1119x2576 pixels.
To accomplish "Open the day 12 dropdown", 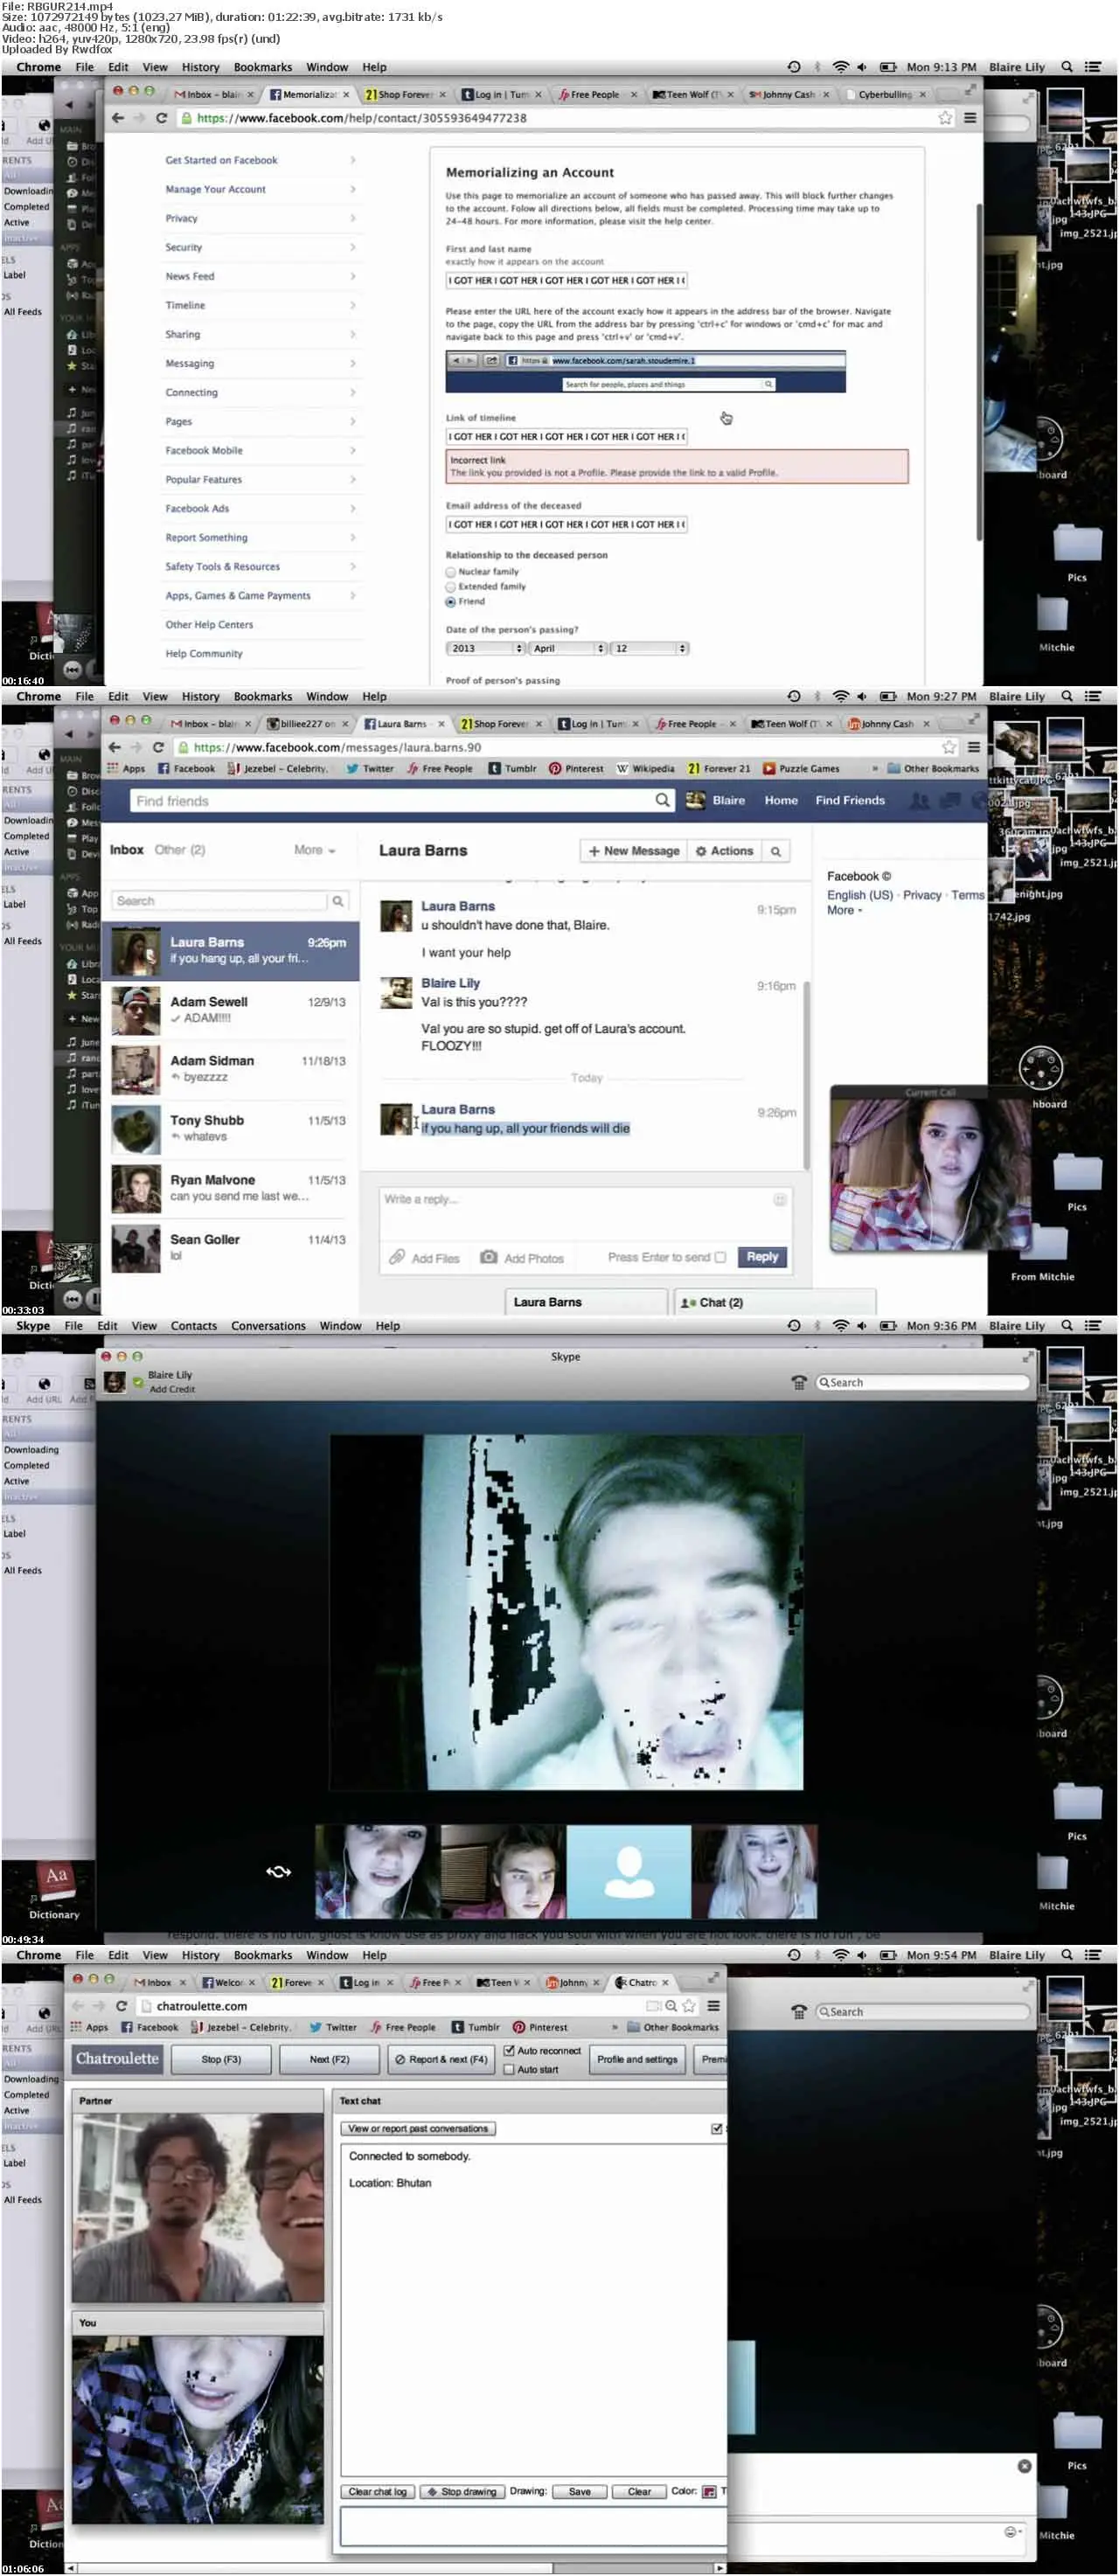I will pyautogui.click(x=650, y=648).
